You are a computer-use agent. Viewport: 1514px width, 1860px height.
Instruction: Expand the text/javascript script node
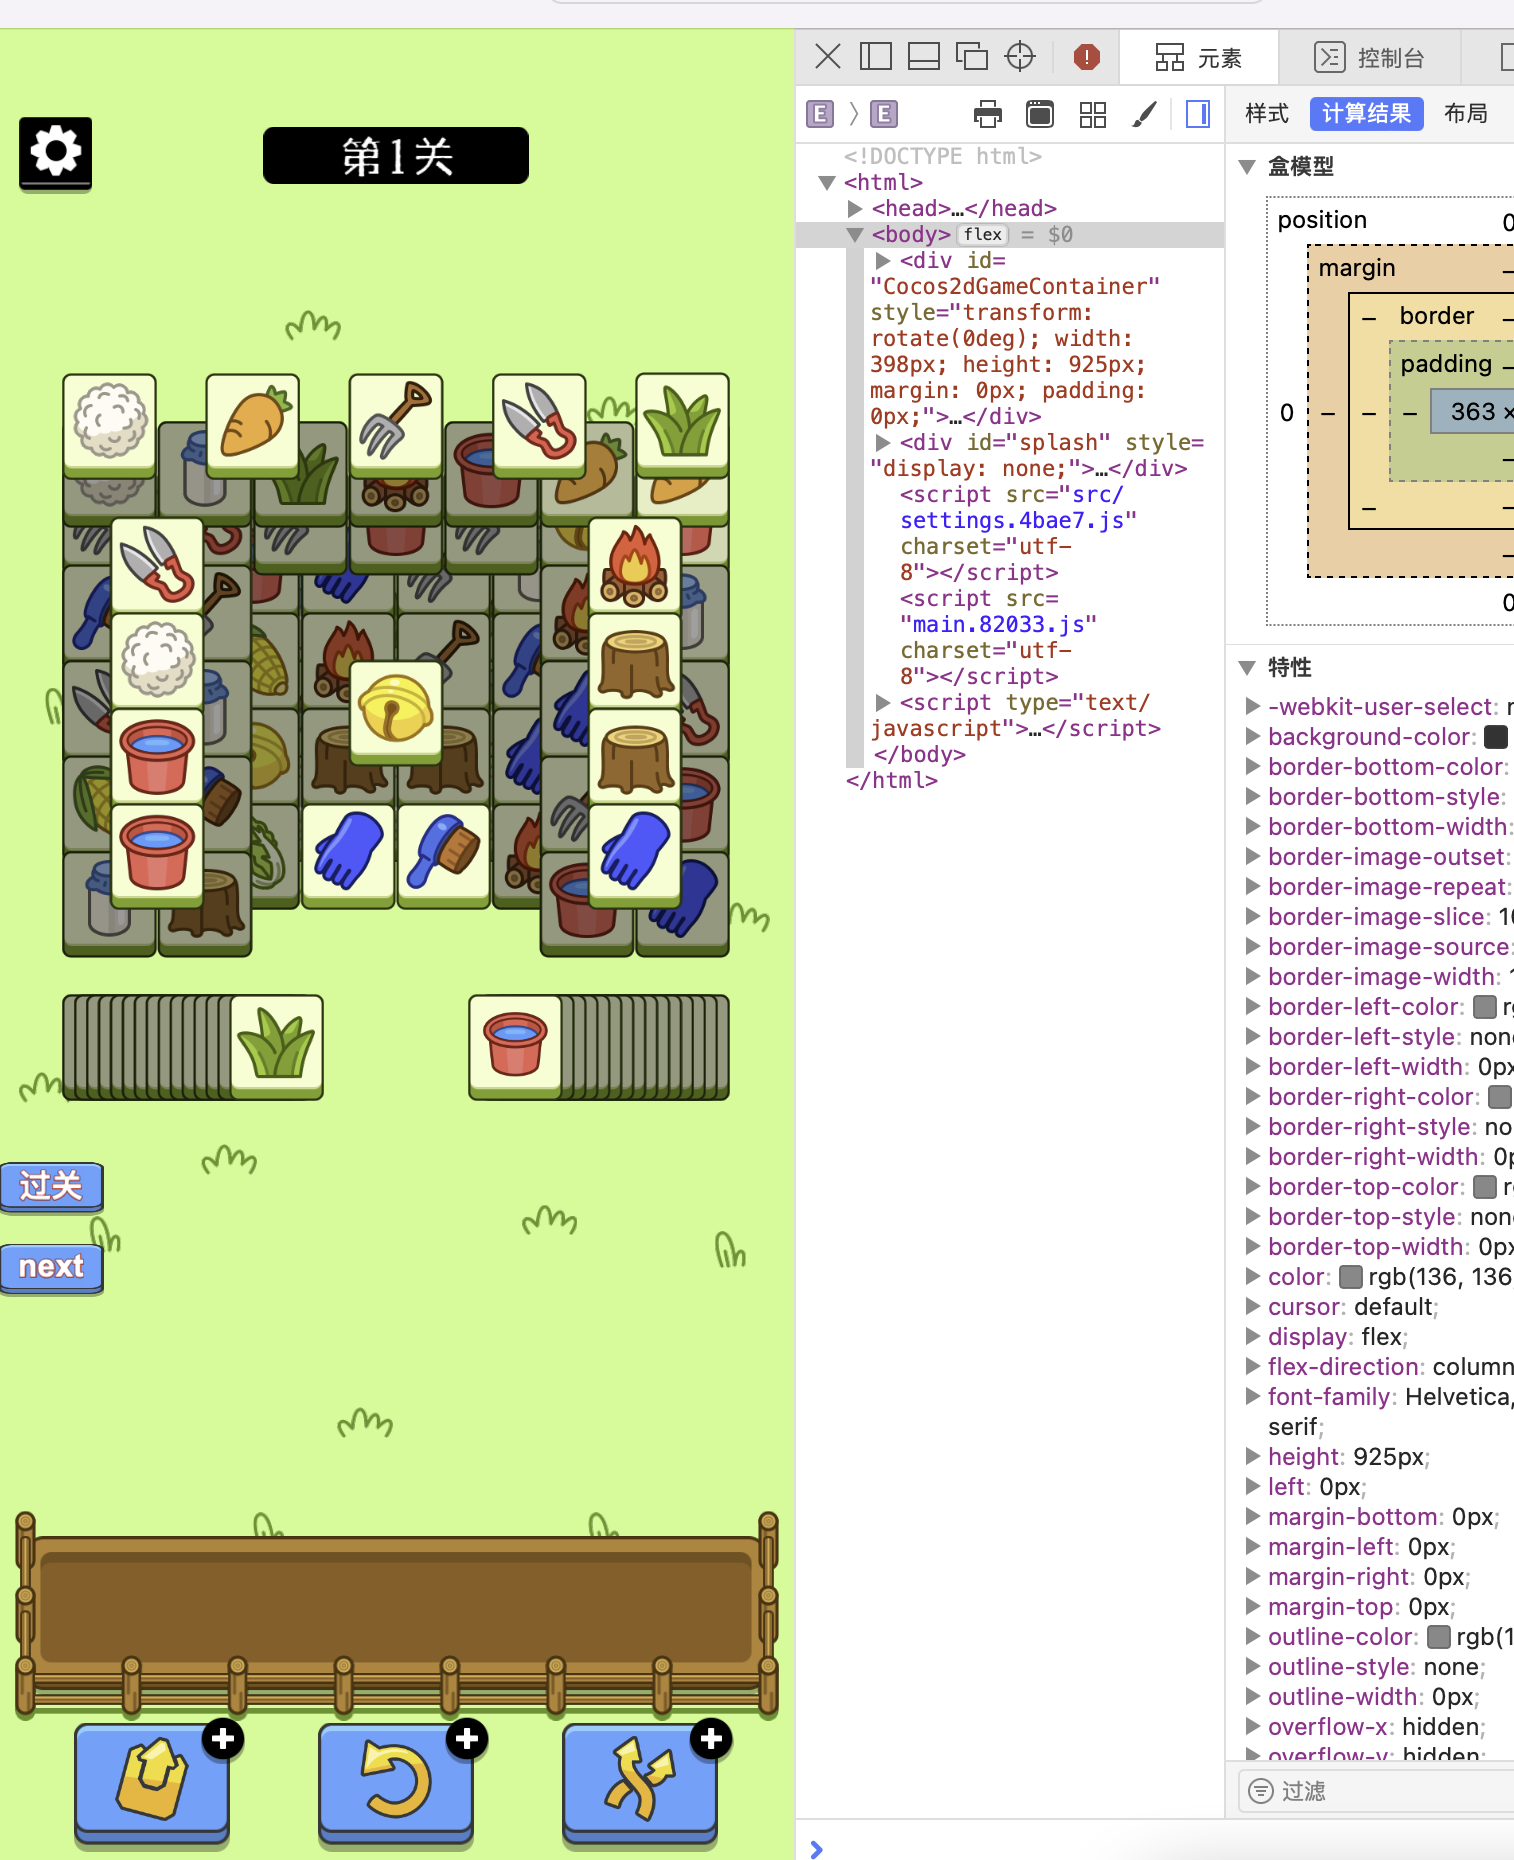[x=883, y=703]
